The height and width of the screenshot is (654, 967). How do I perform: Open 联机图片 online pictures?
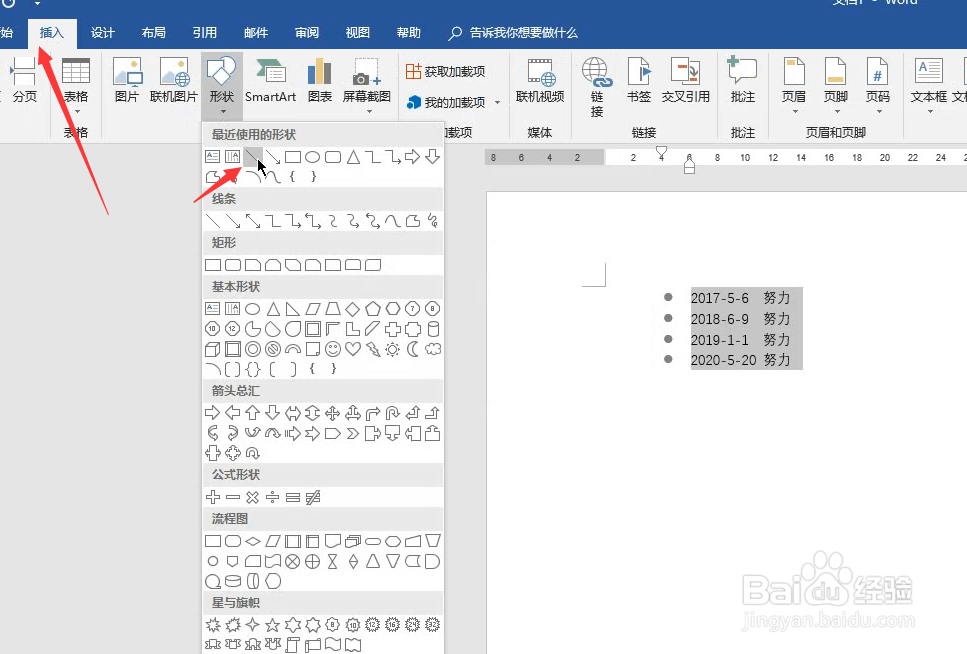pyautogui.click(x=173, y=80)
